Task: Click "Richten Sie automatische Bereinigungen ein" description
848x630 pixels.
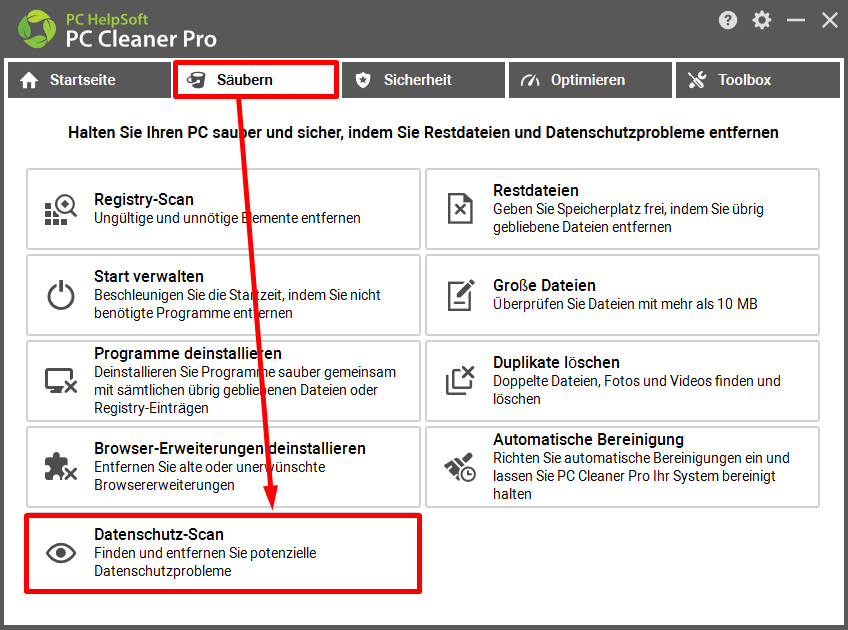Action: click(641, 476)
